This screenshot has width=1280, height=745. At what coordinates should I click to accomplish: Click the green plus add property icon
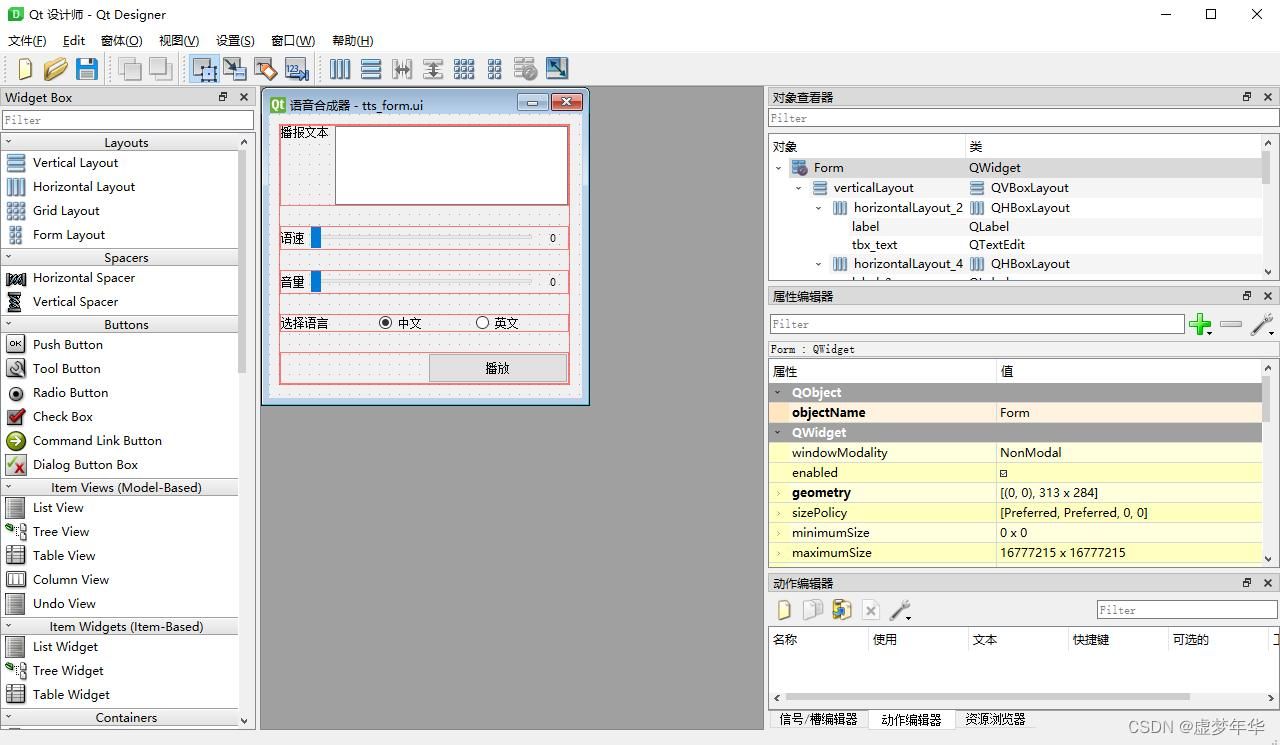point(1199,324)
